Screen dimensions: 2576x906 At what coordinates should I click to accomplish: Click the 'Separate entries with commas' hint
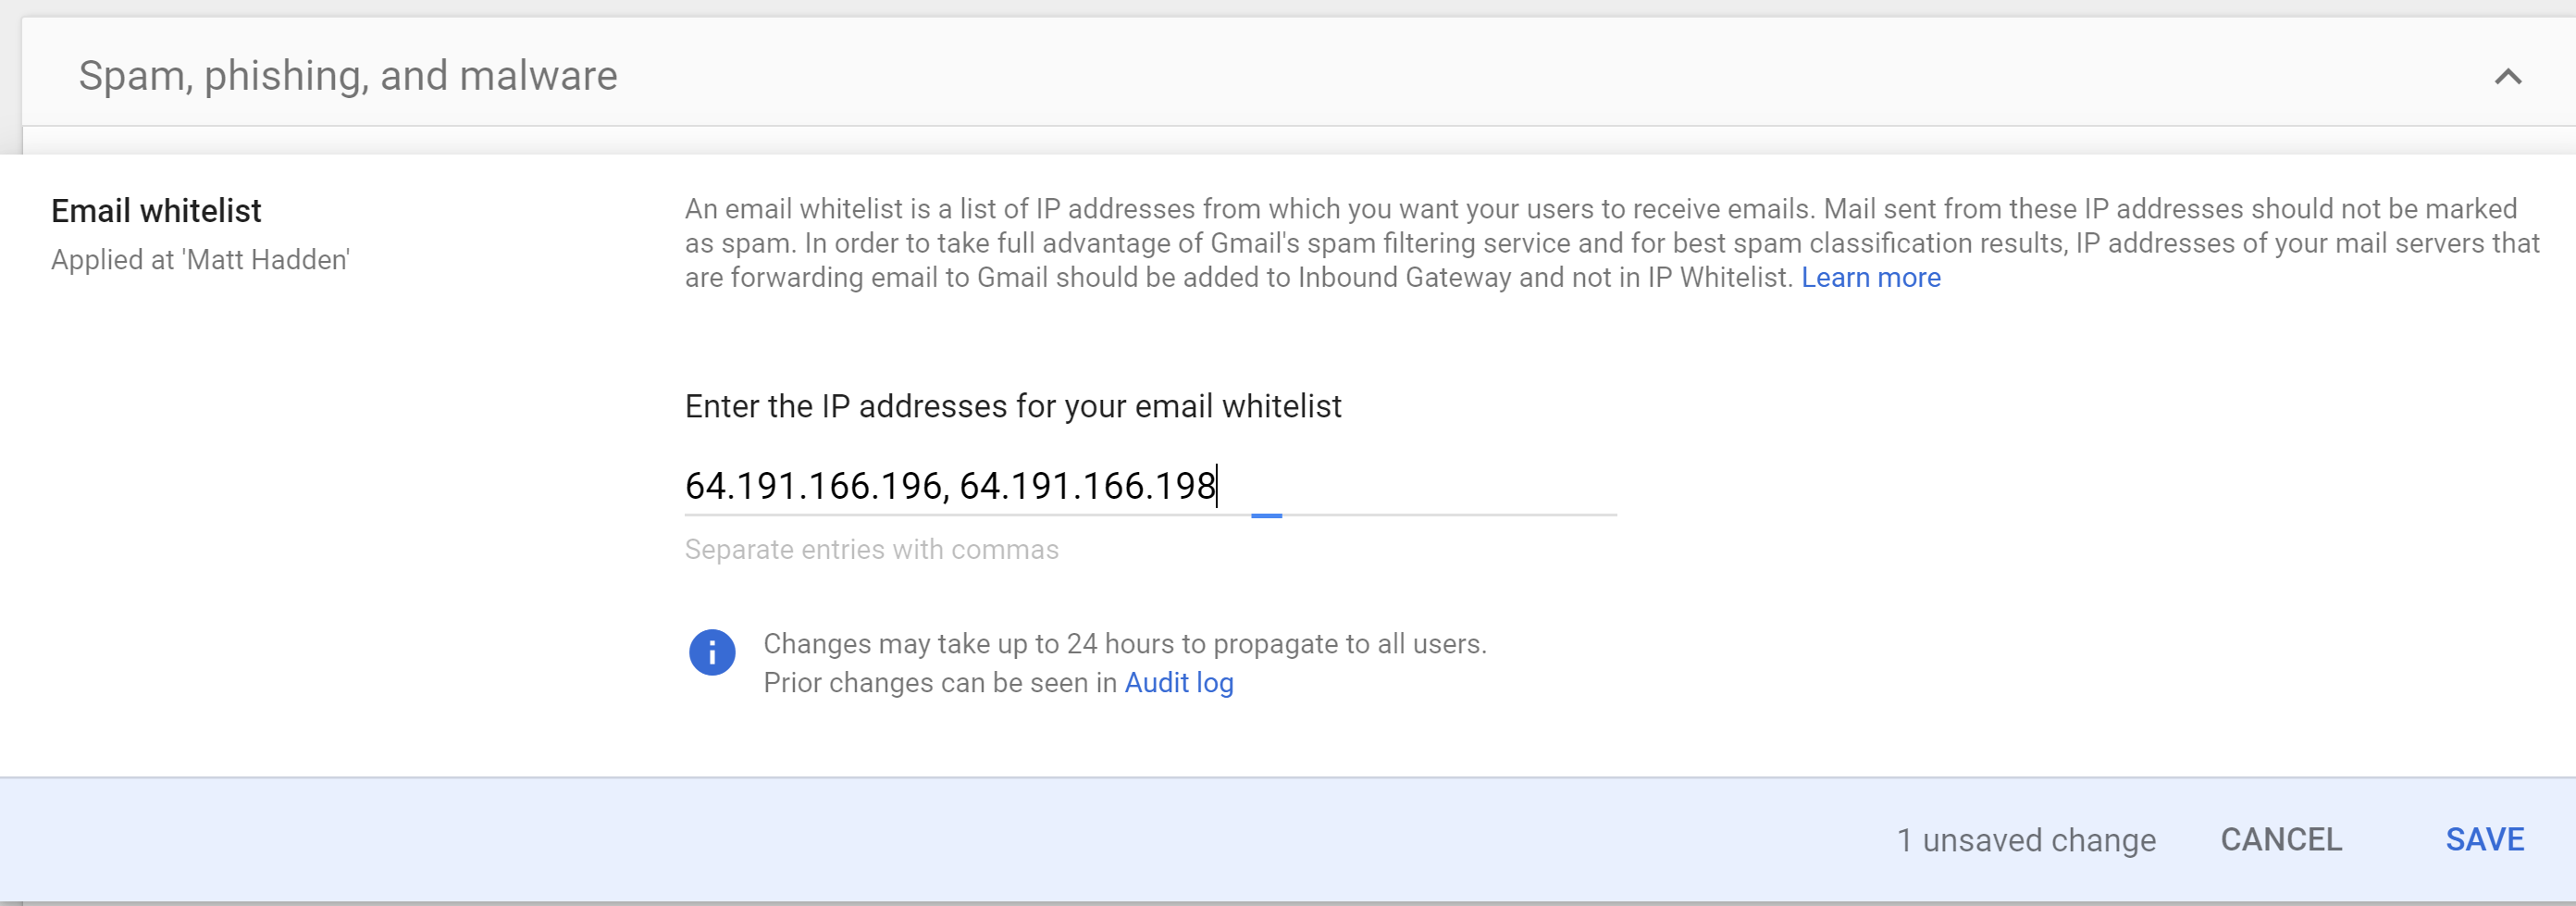(x=871, y=550)
